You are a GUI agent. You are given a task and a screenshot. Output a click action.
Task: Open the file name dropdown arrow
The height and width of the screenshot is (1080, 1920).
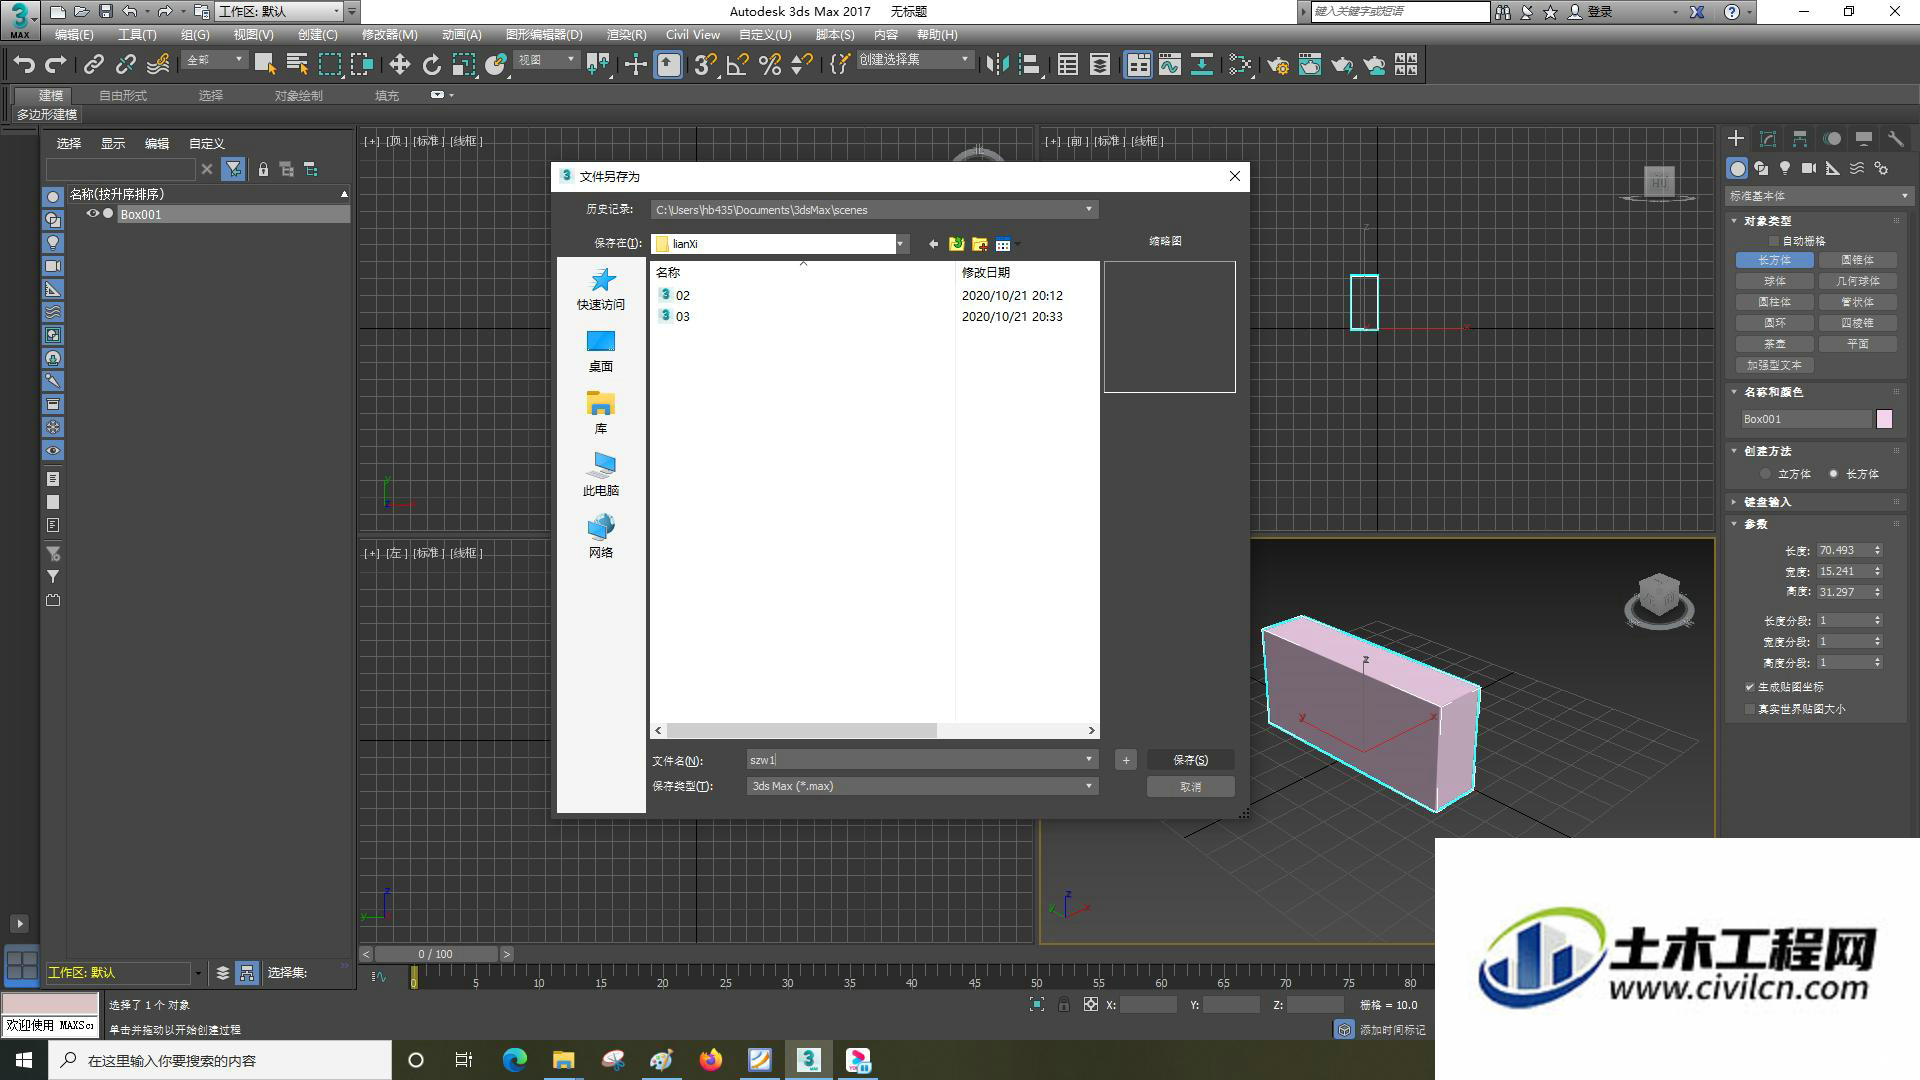(1089, 760)
